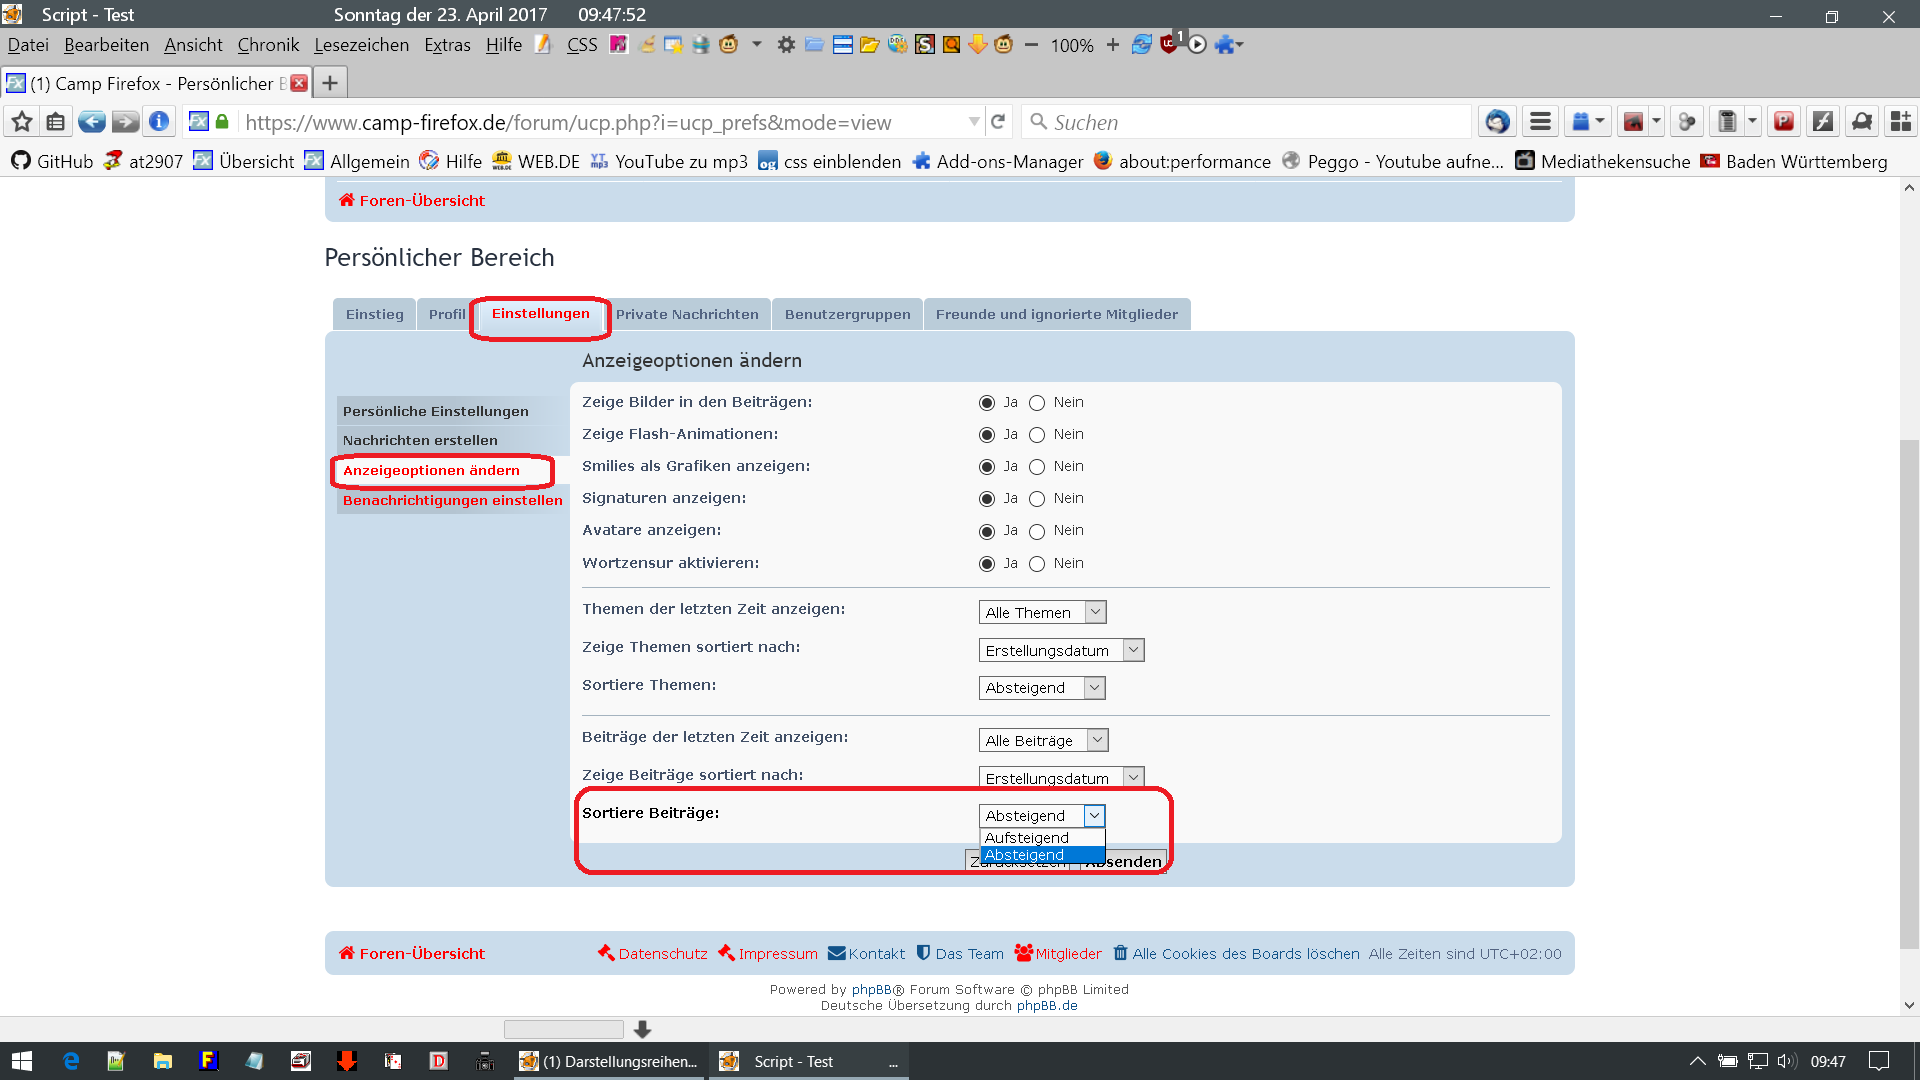Choose Aufsteigend in open dropdown list
The height and width of the screenshot is (1080, 1920).
(1027, 838)
